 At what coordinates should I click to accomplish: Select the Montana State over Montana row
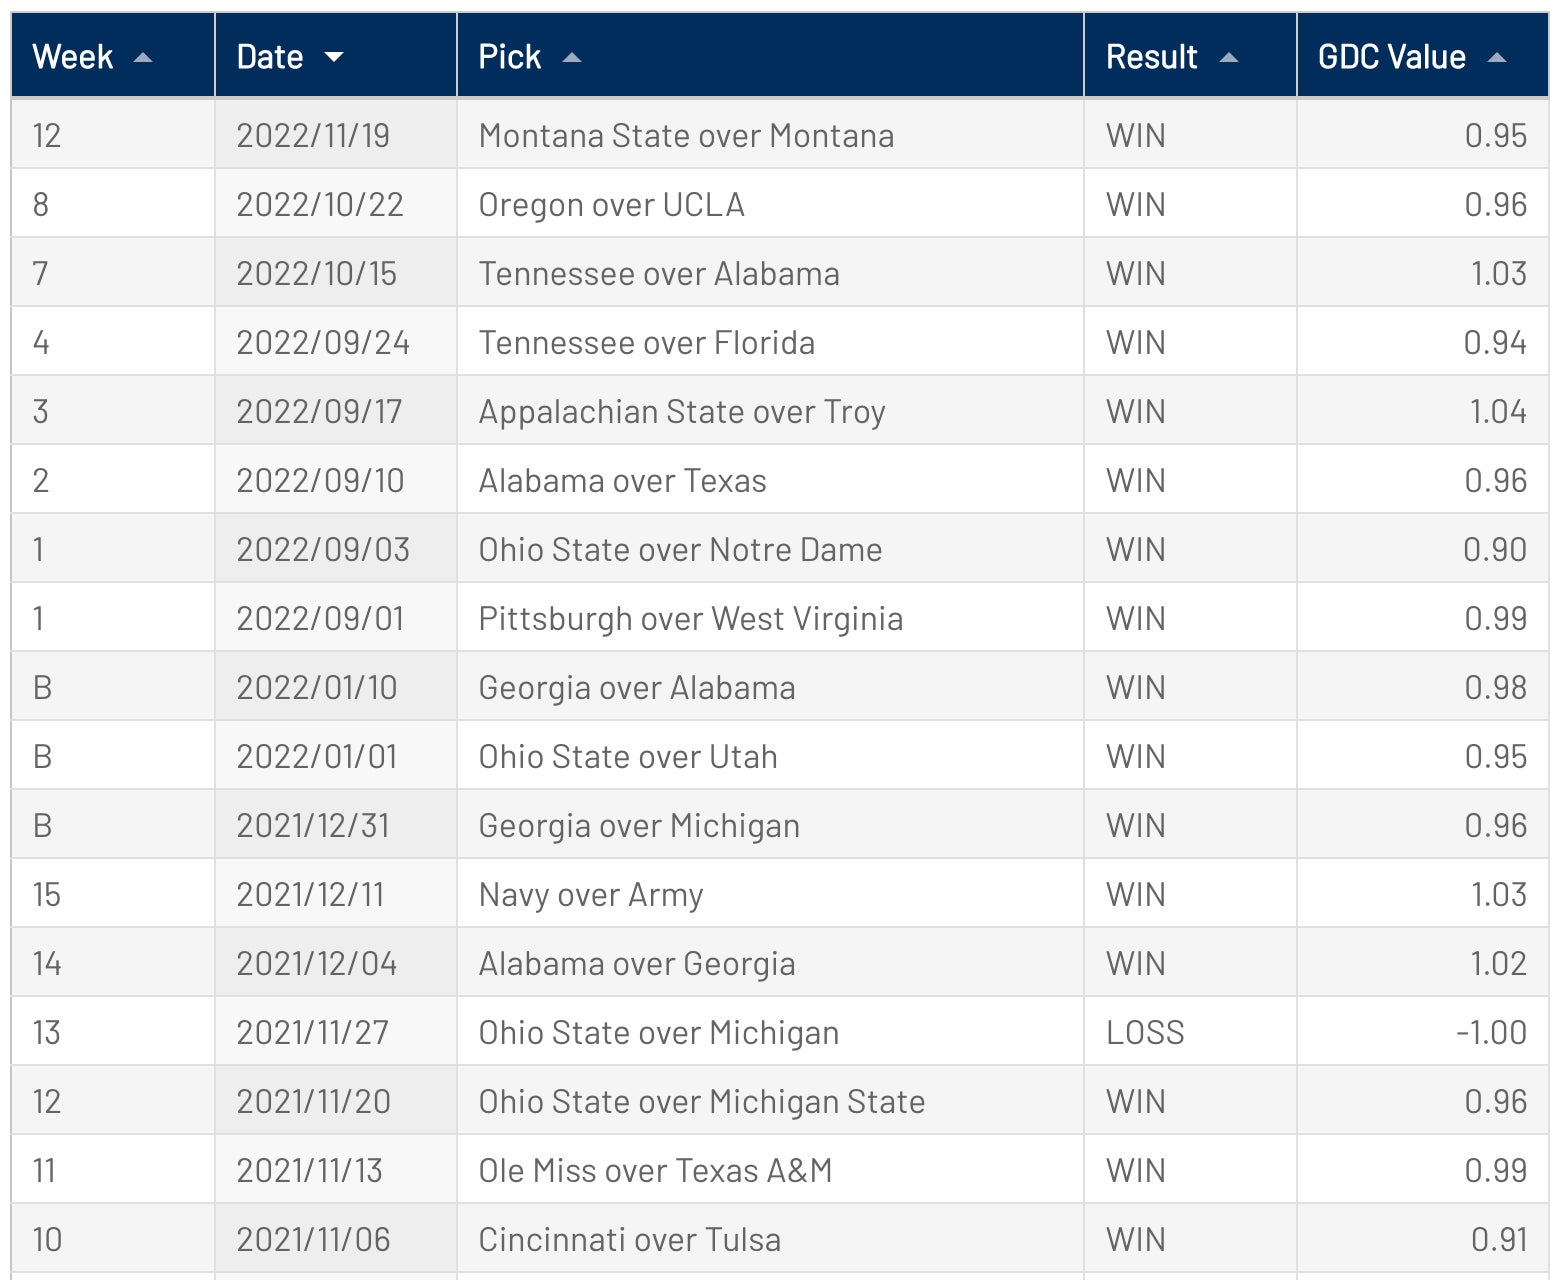tap(686, 135)
